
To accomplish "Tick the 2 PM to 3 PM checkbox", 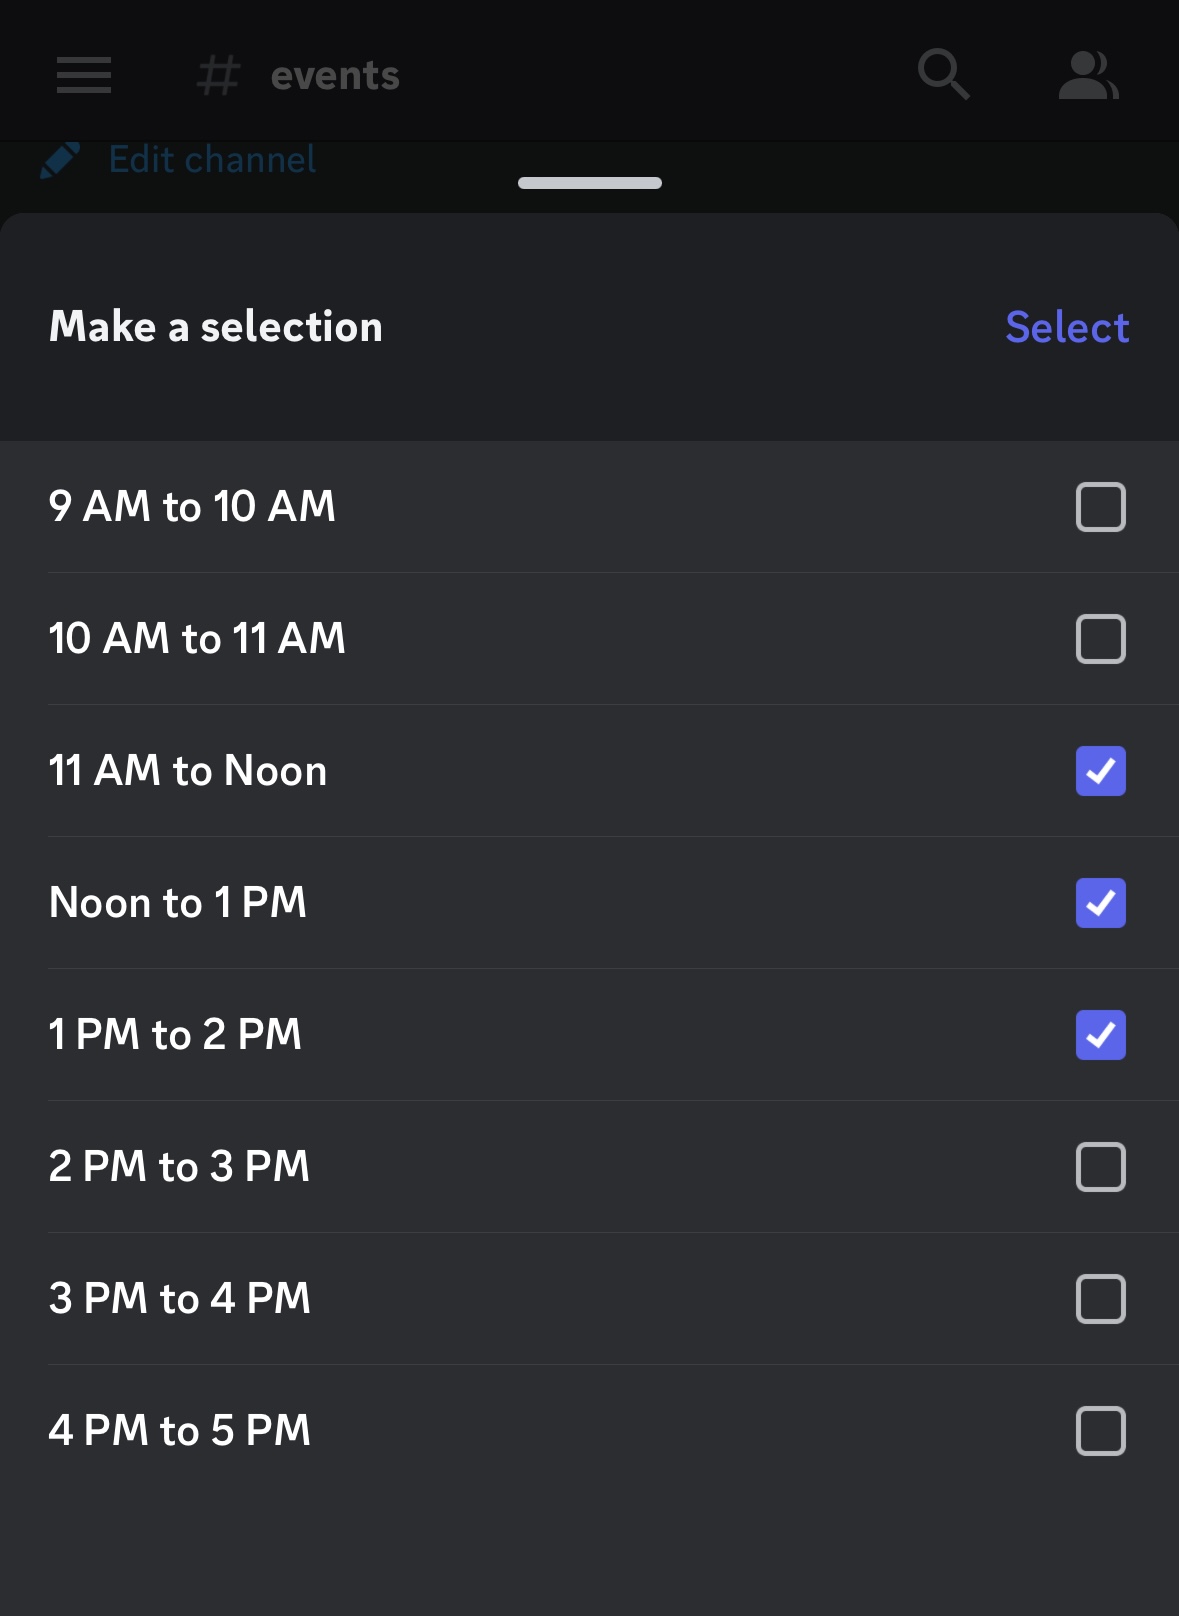I will click(x=1100, y=1167).
